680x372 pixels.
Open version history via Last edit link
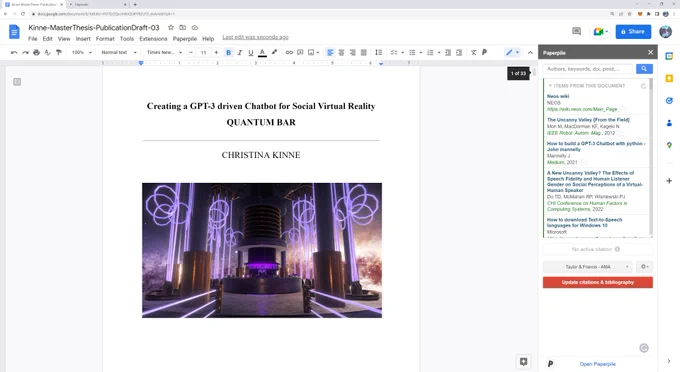tap(255, 37)
